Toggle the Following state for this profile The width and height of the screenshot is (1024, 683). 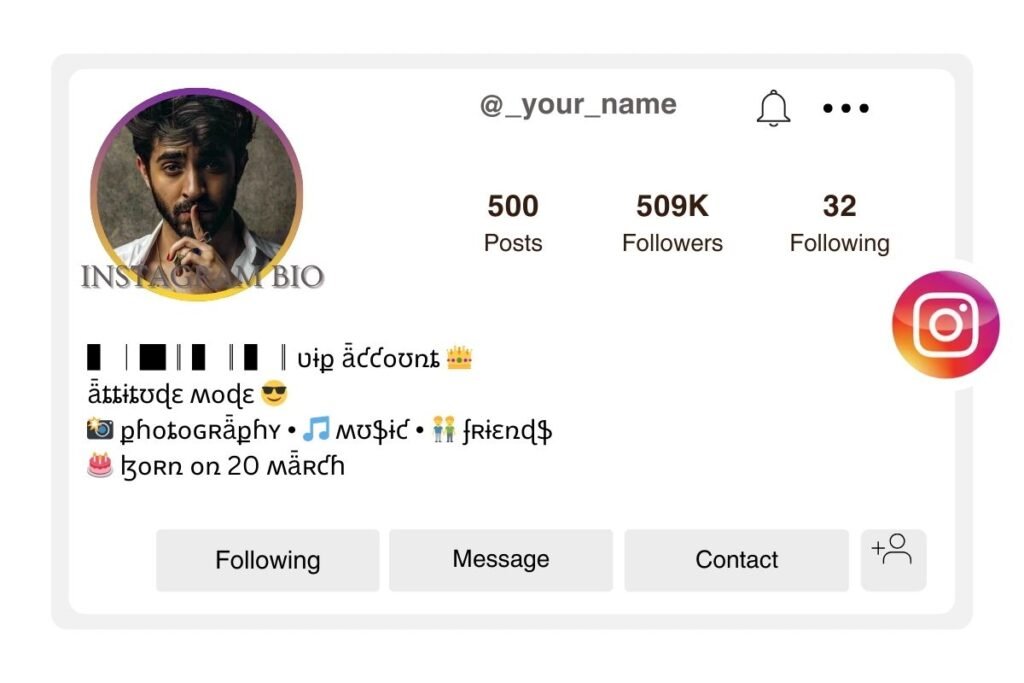267,560
